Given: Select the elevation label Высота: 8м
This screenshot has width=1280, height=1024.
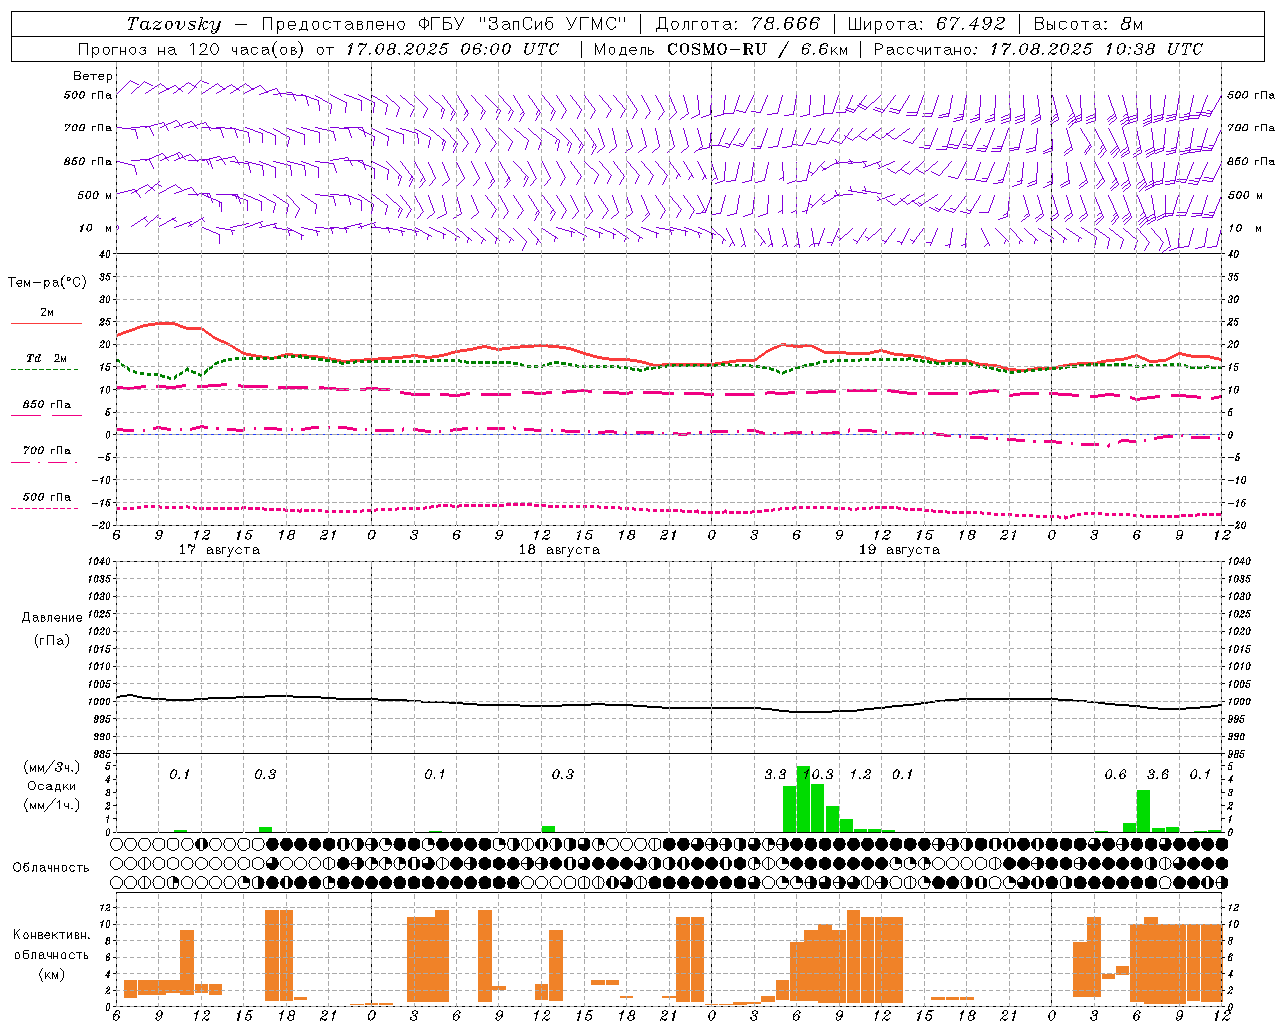Looking at the screenshot, I should coord(1088,24).
